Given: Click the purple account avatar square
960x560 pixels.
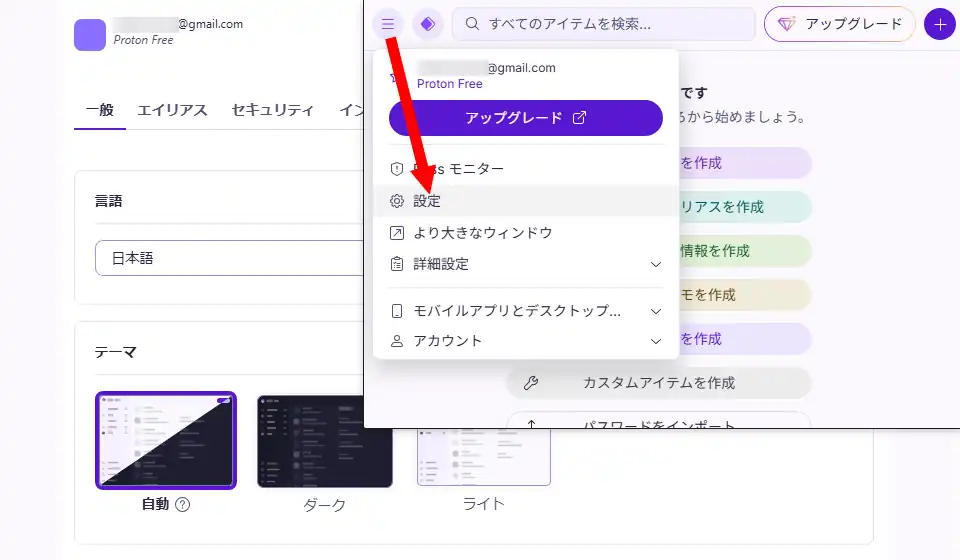Looking at the screenshot, I should [x=90, y=34].
